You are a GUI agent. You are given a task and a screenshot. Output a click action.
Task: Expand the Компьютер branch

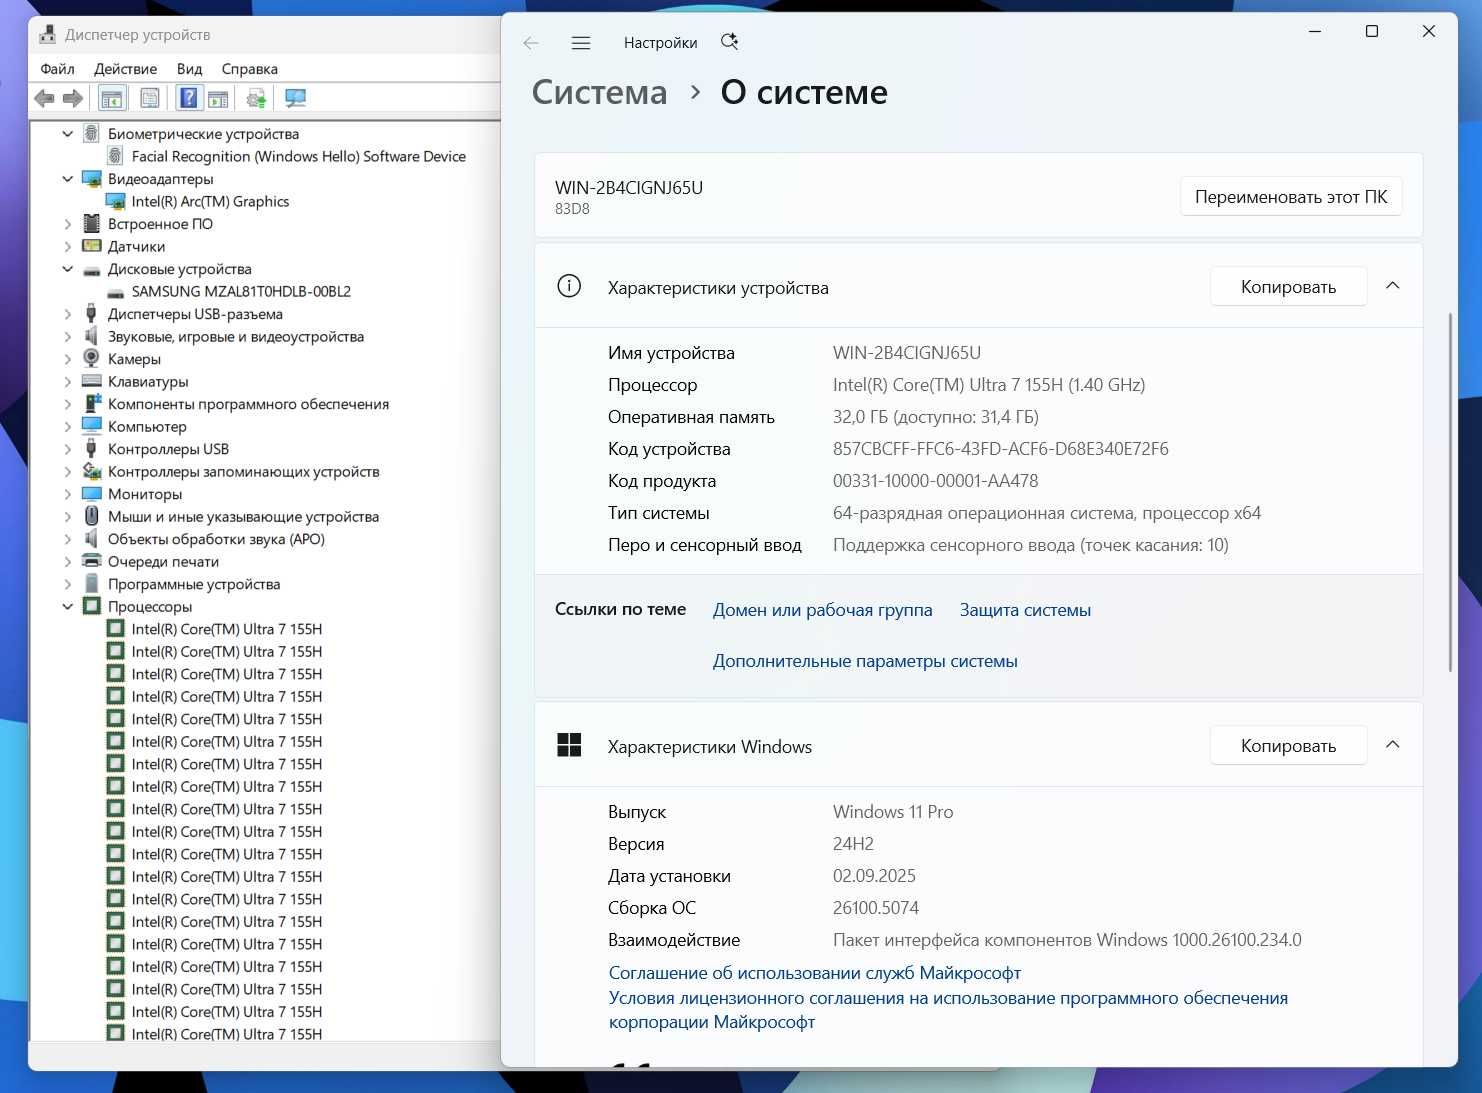(x=67, y=427)
